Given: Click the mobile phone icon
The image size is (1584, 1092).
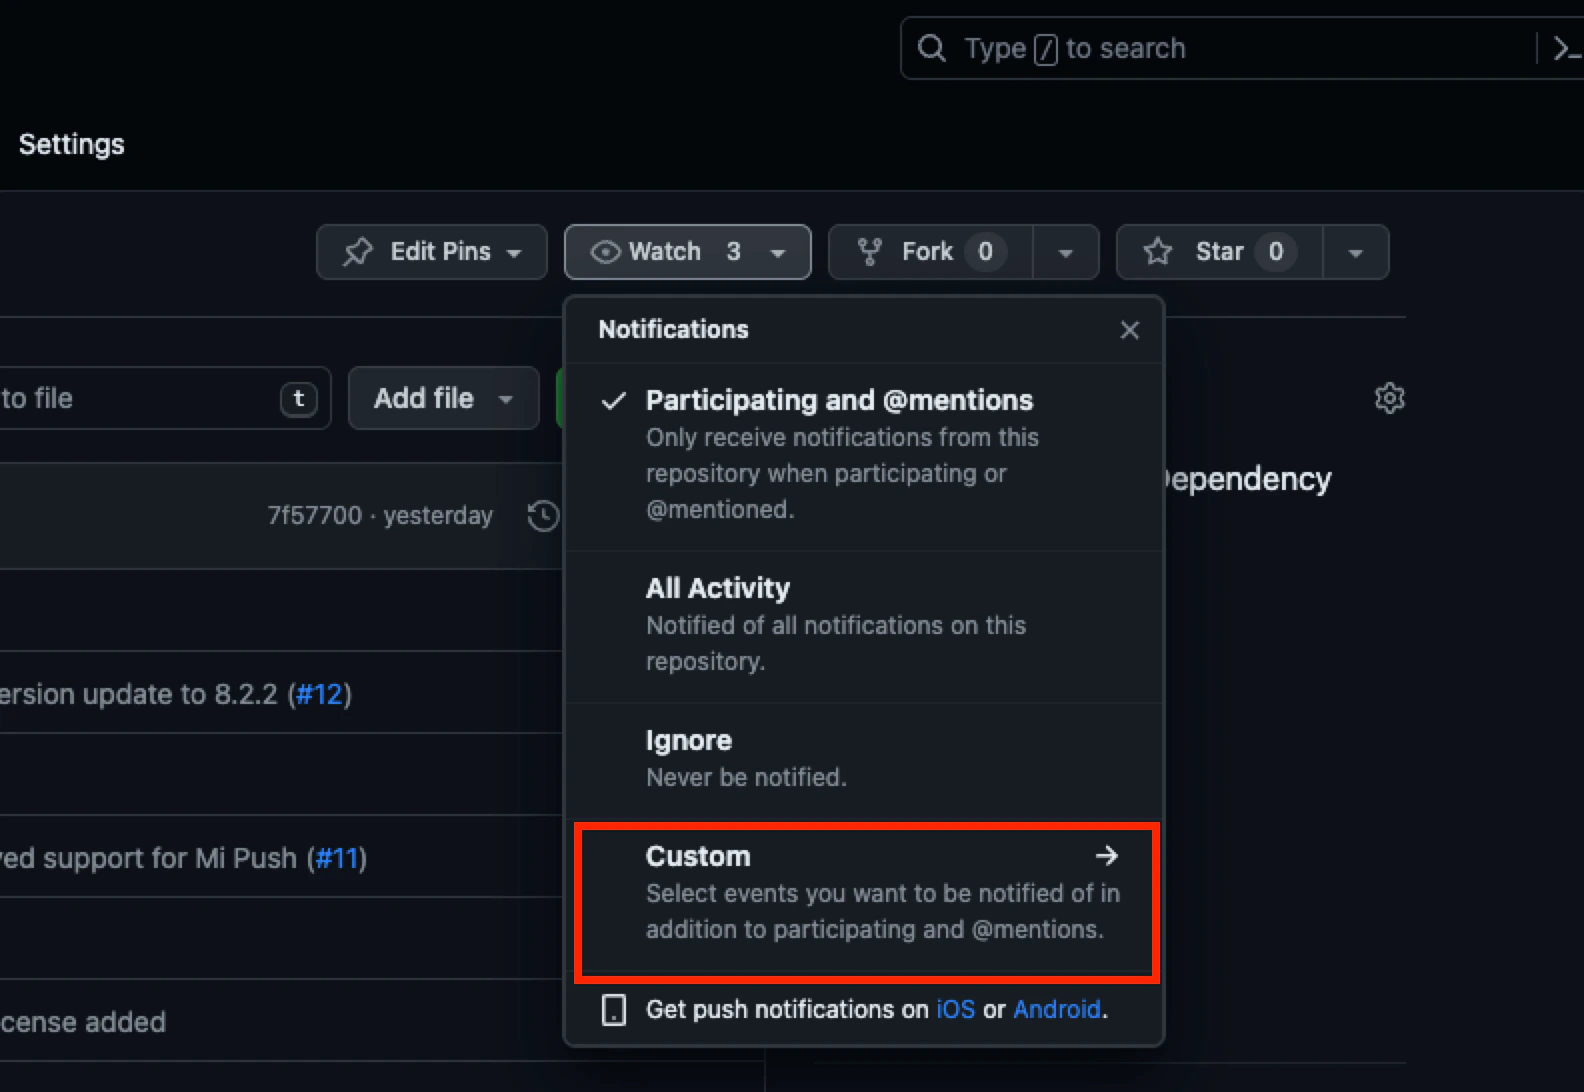Looking at the screenshot, I should [x=614, y=1010].
